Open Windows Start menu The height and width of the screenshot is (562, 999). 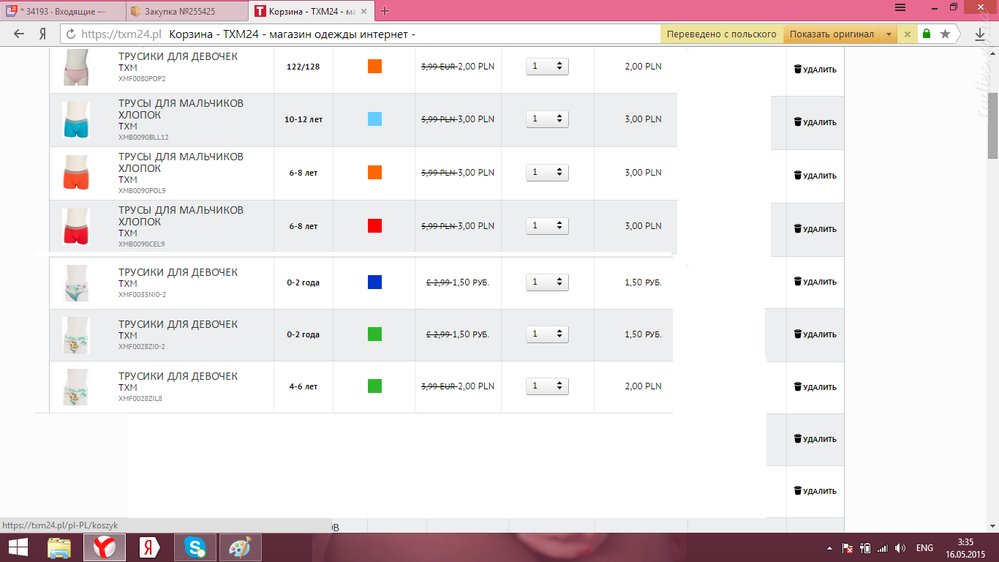(18, 547)
